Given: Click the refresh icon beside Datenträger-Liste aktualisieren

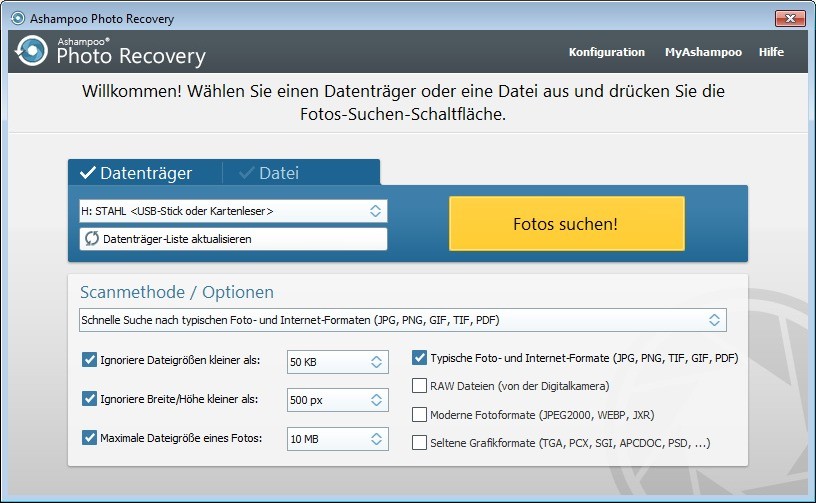Looking at the screenshot, I should [x=92, y=239].
